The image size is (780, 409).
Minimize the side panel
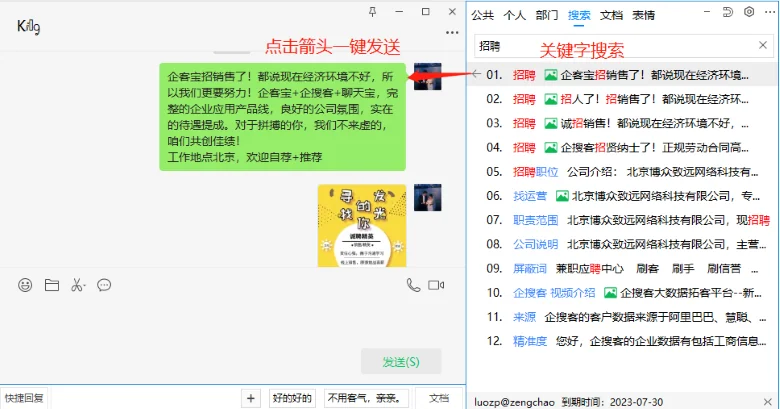click(706, 11)
